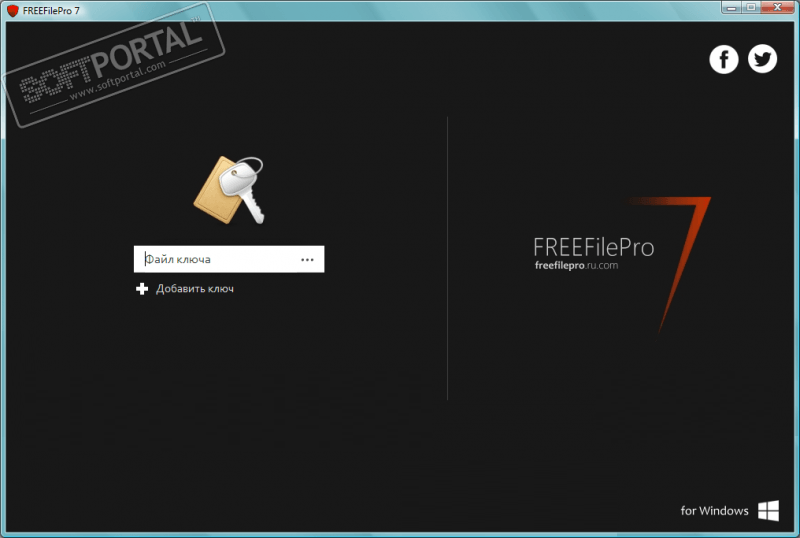Click the key and tag image
Screen dimensions: 800x538
tap(229, 190)
